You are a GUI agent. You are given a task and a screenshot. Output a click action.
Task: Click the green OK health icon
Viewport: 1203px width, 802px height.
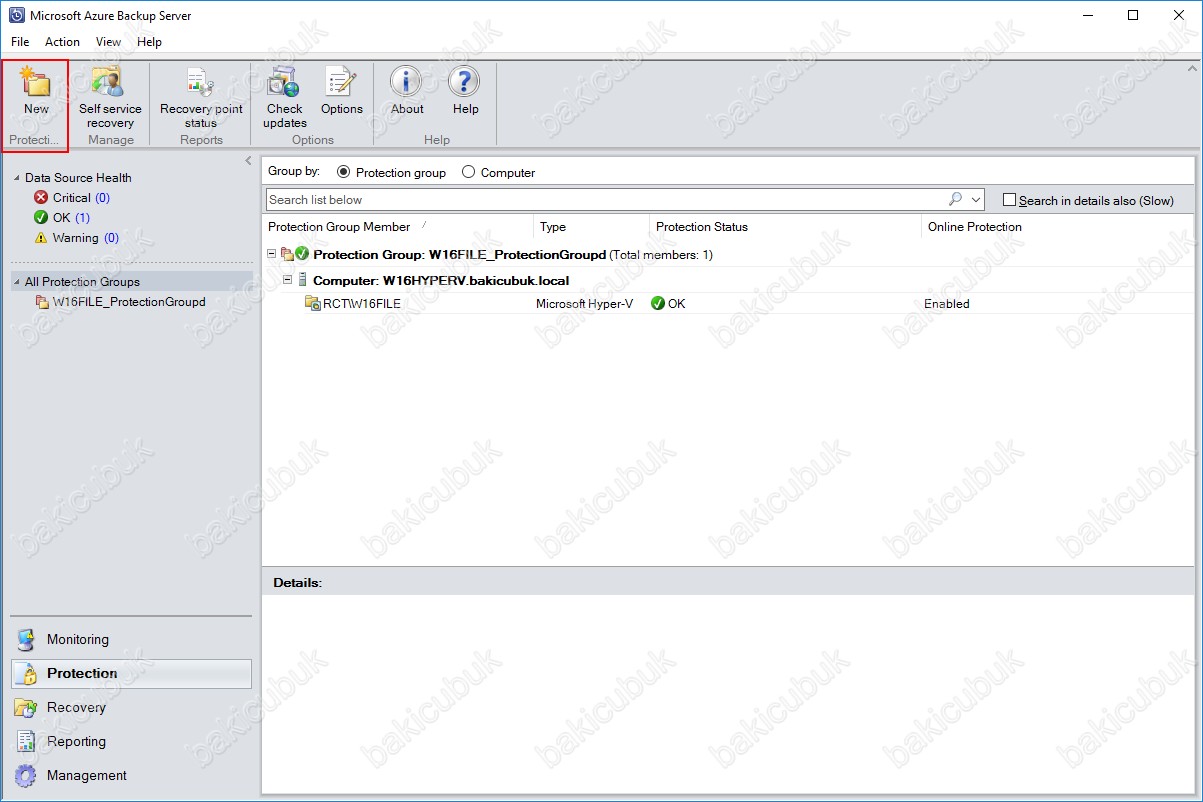[41, 218]
